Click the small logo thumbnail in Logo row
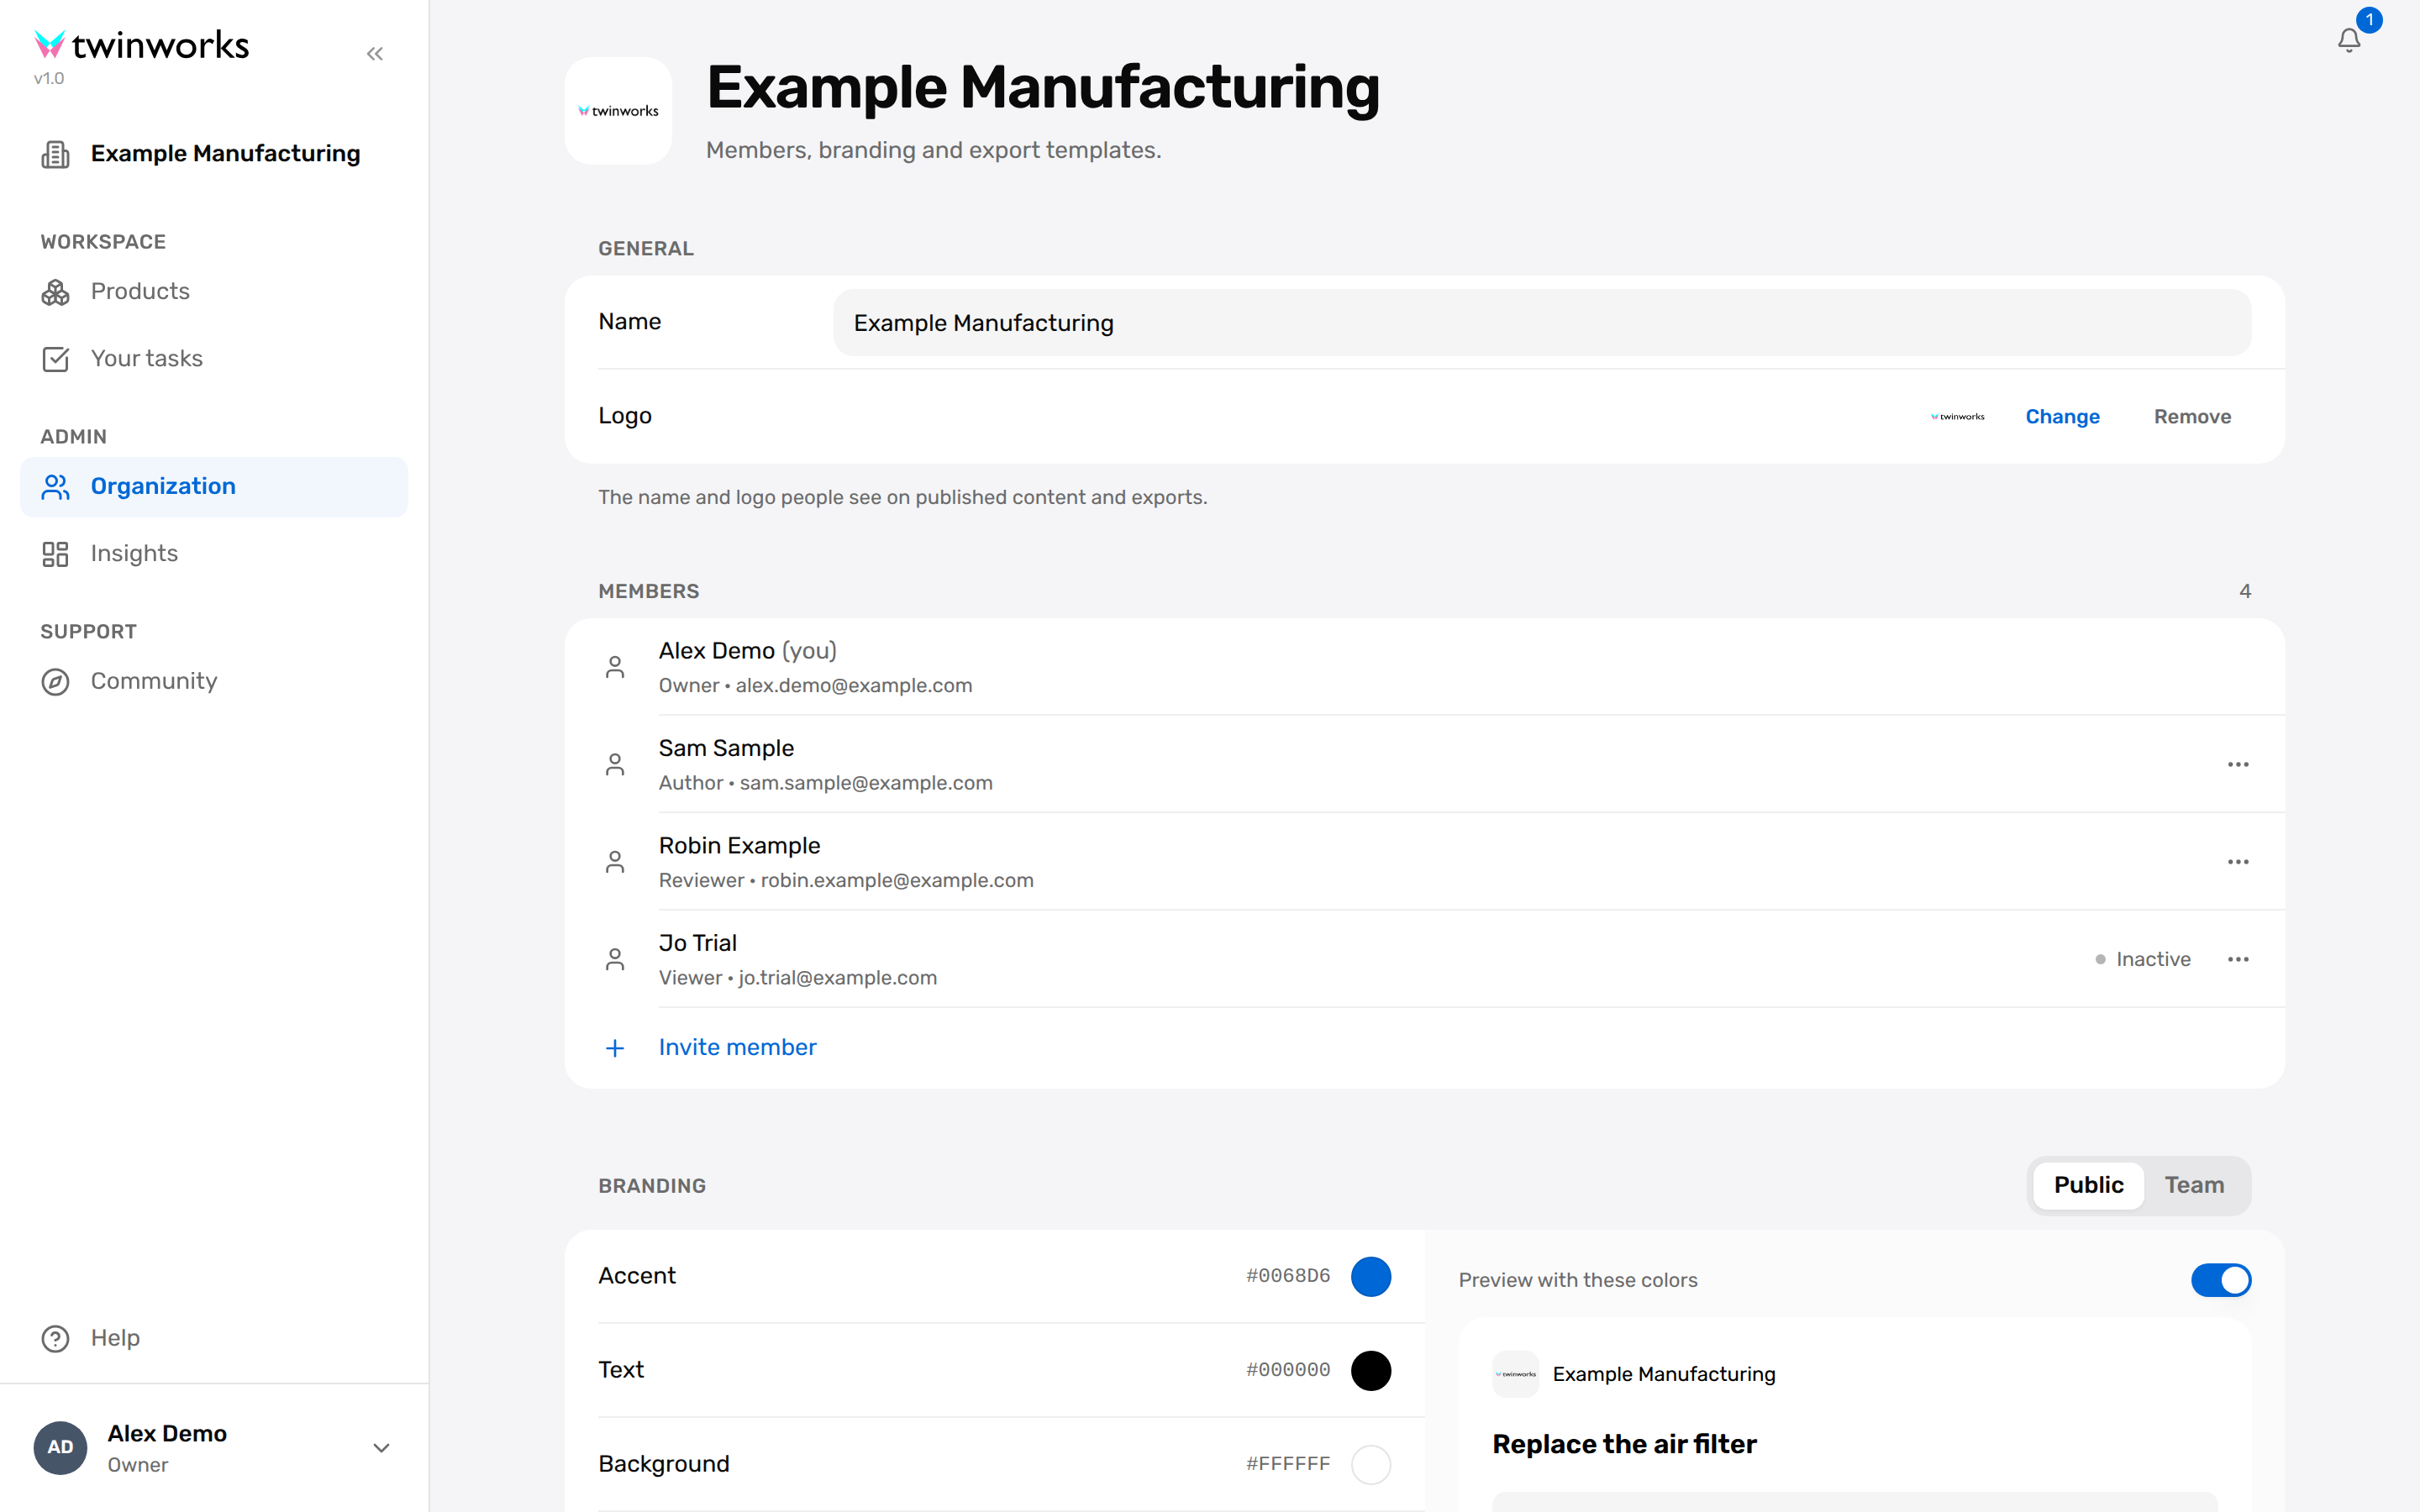 pyautogui.click(x=1957, y=417)
